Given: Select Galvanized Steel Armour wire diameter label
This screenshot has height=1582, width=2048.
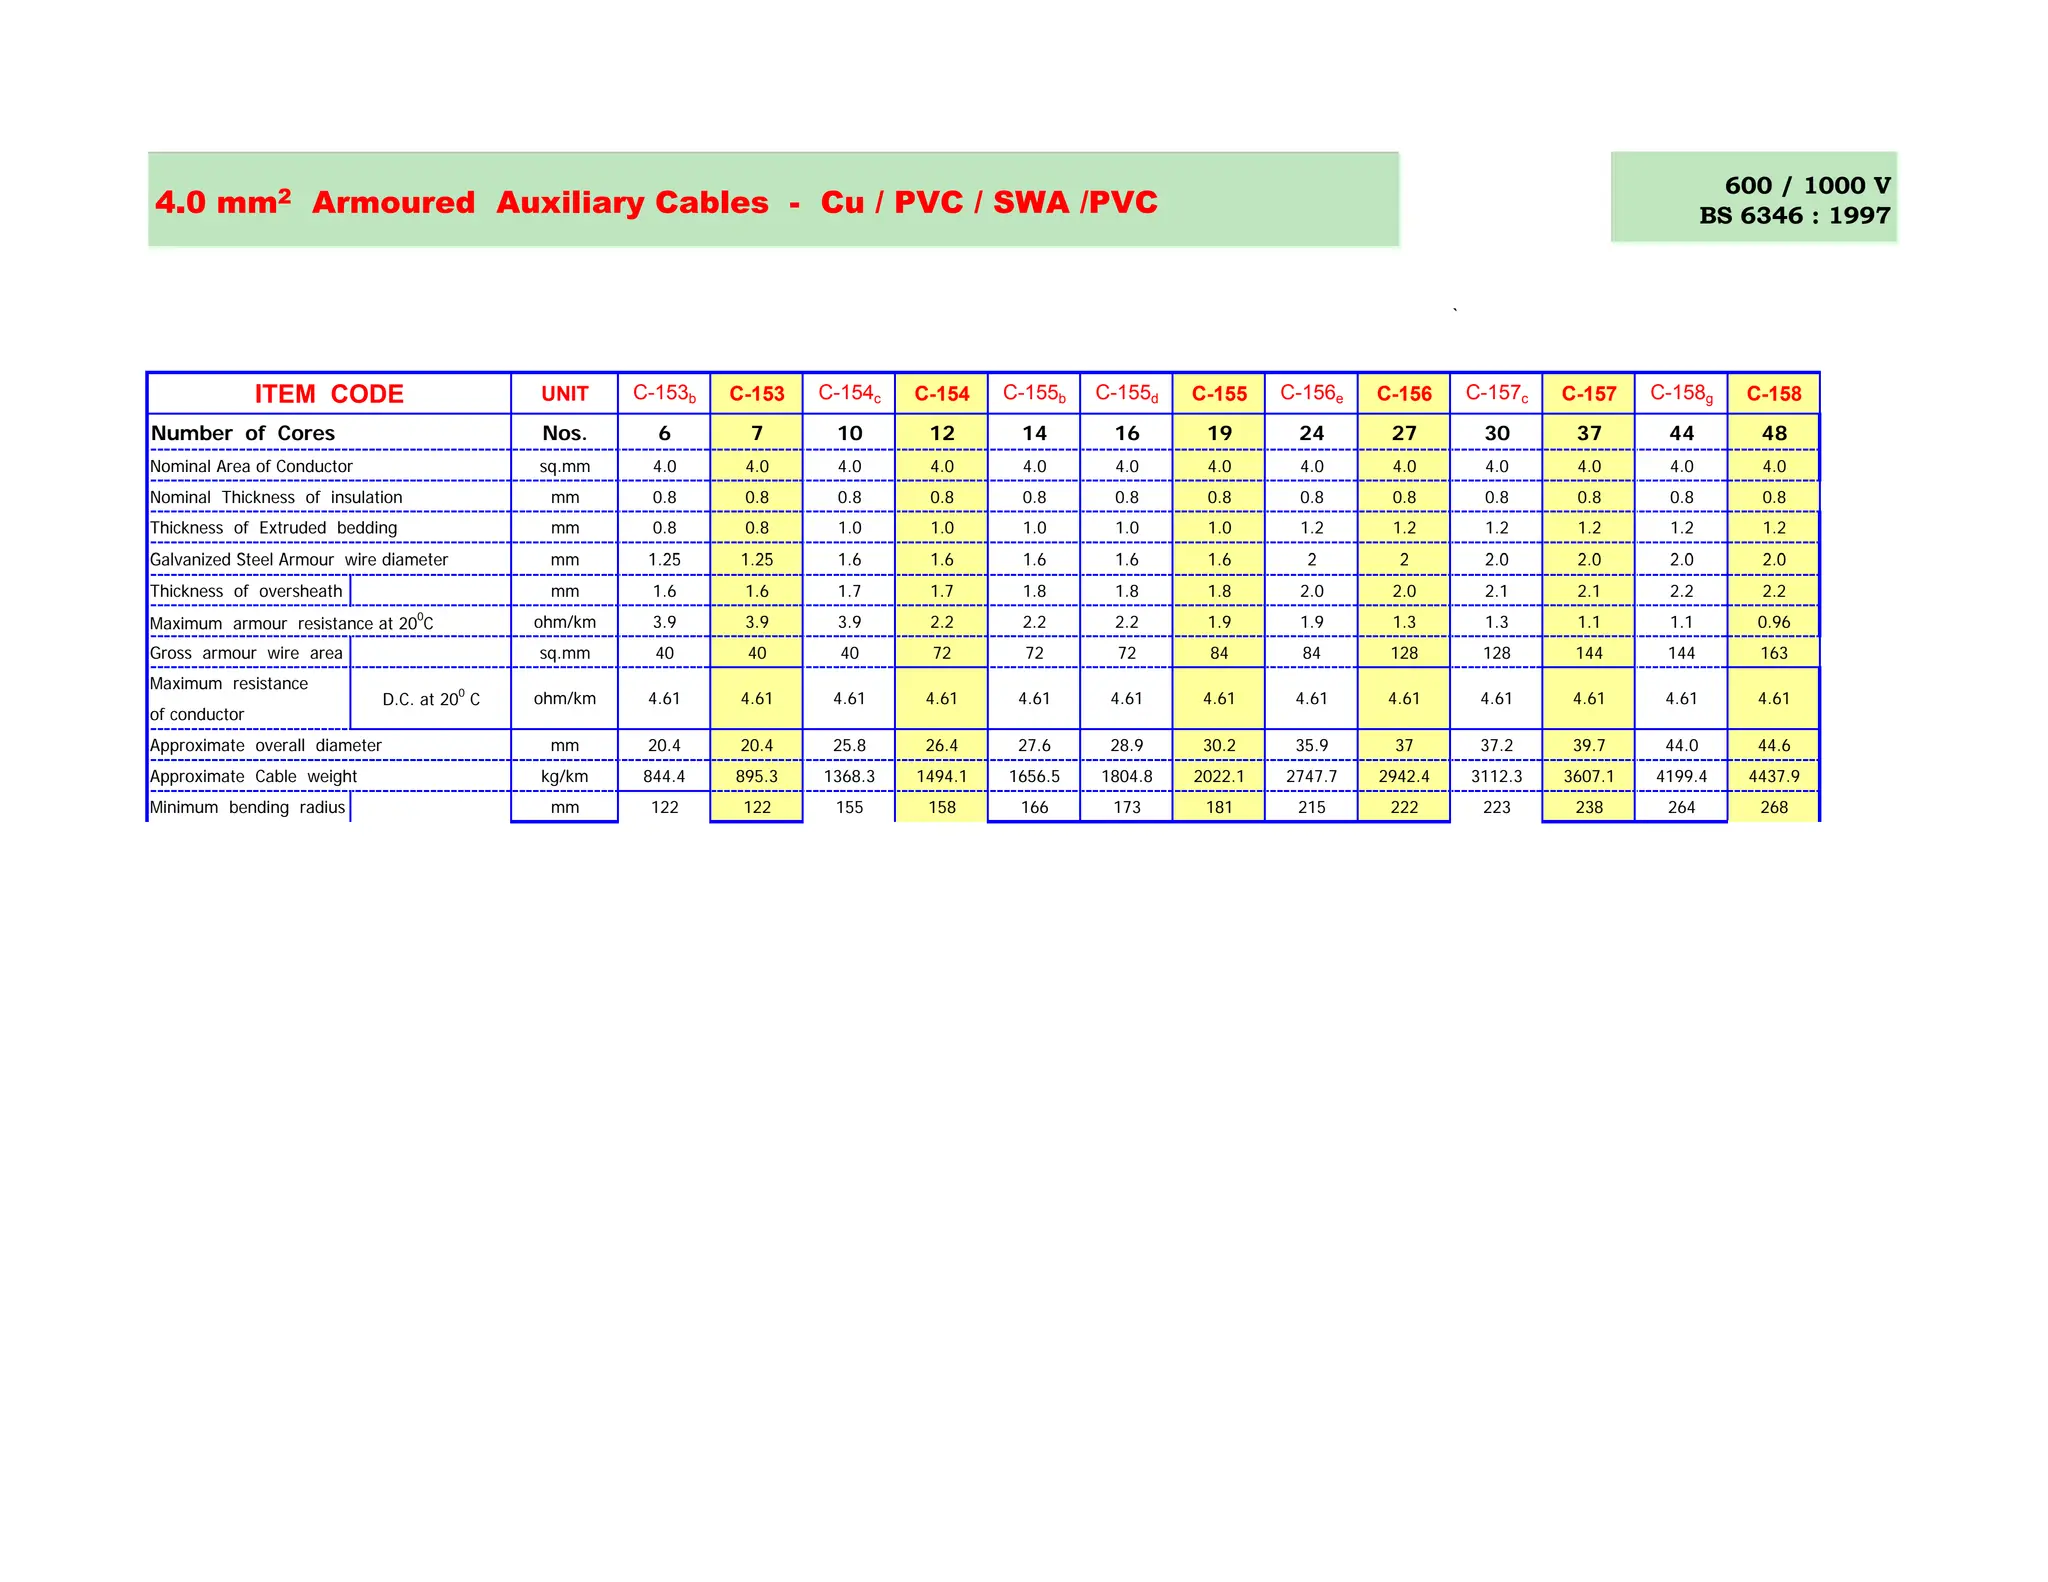Looking at the screenshot, I should tap(299, 559).
